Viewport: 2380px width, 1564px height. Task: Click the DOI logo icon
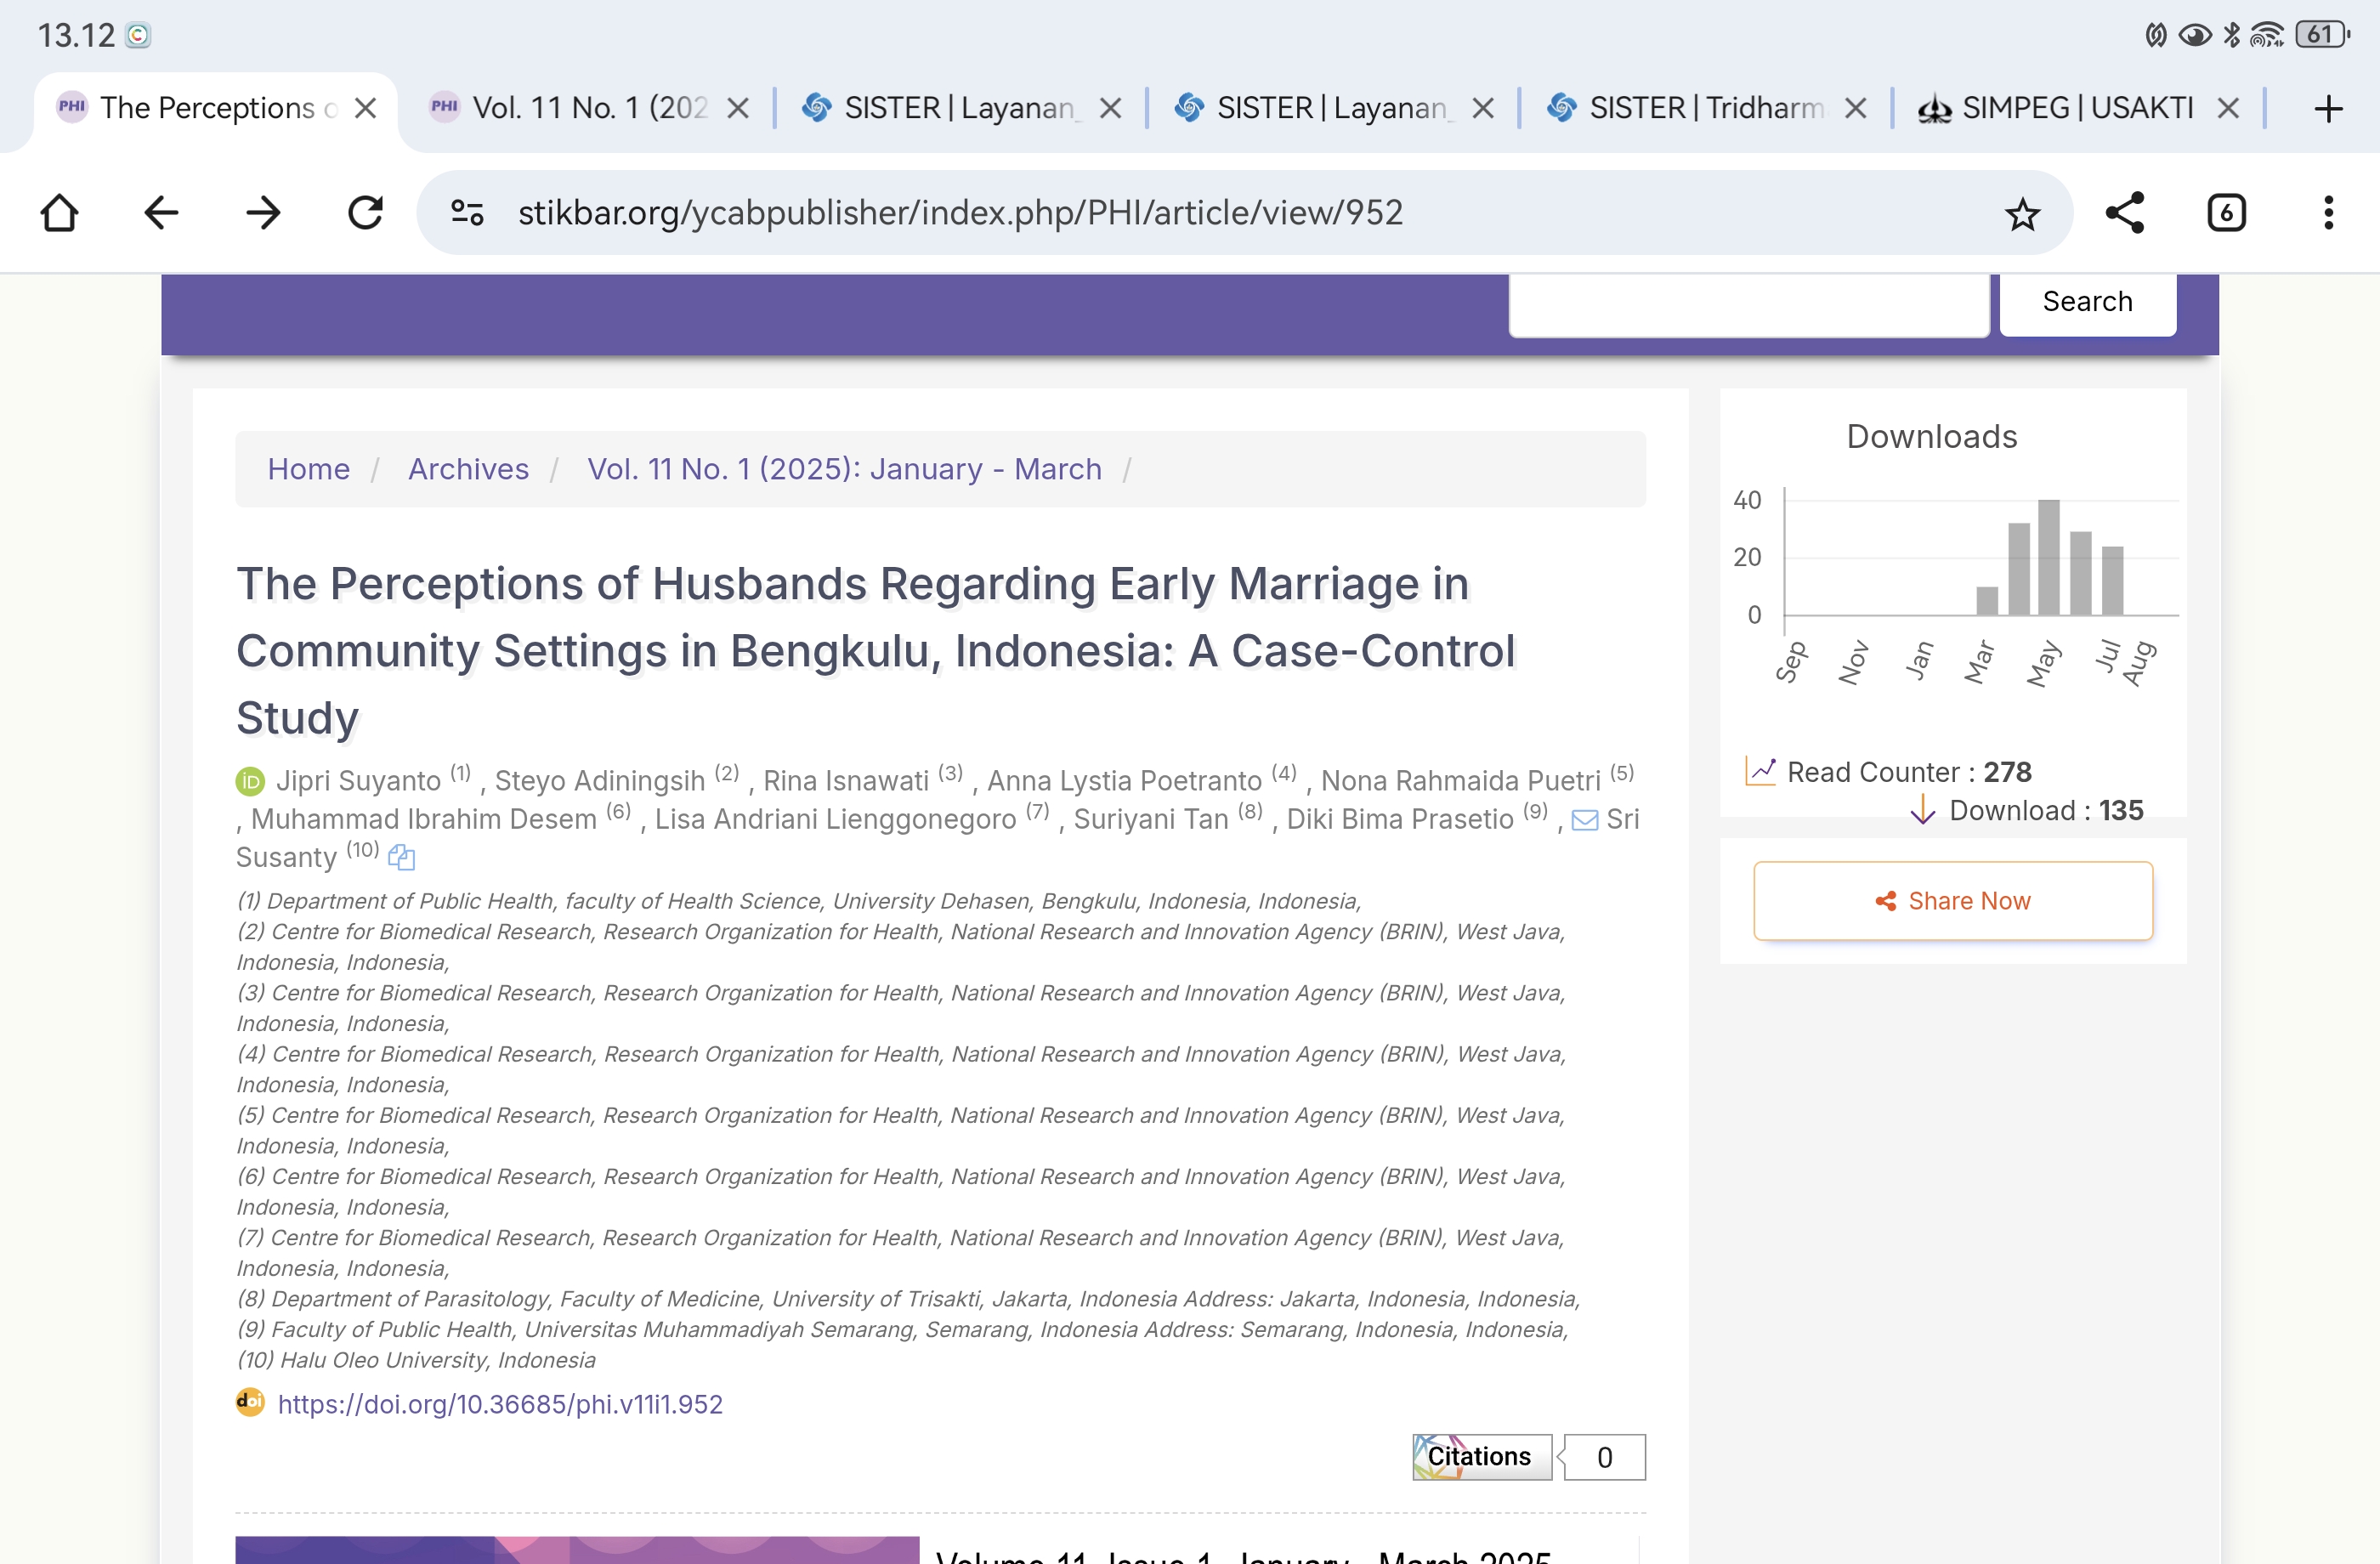(x=250, y=1402)
